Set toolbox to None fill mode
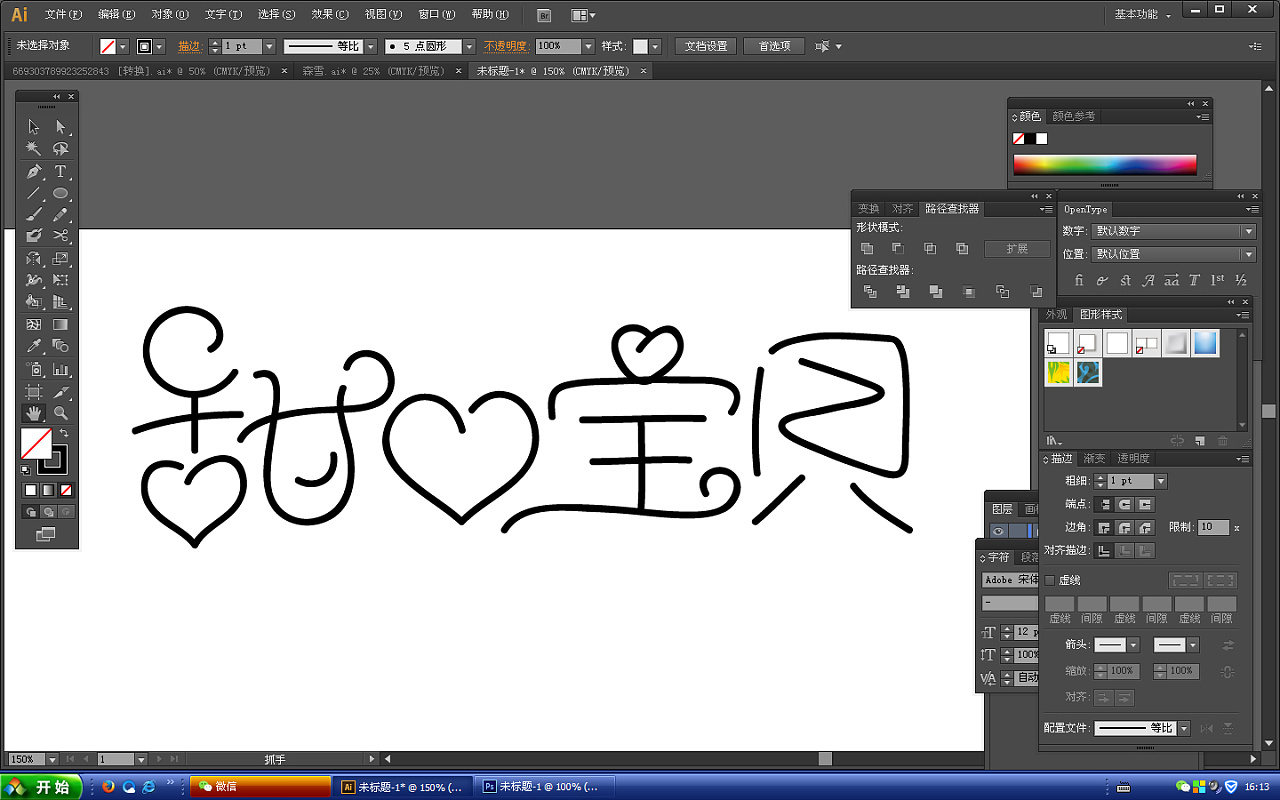Image resolution: width=1280 pixels, height=800 pixels. [x=66, y=490]
